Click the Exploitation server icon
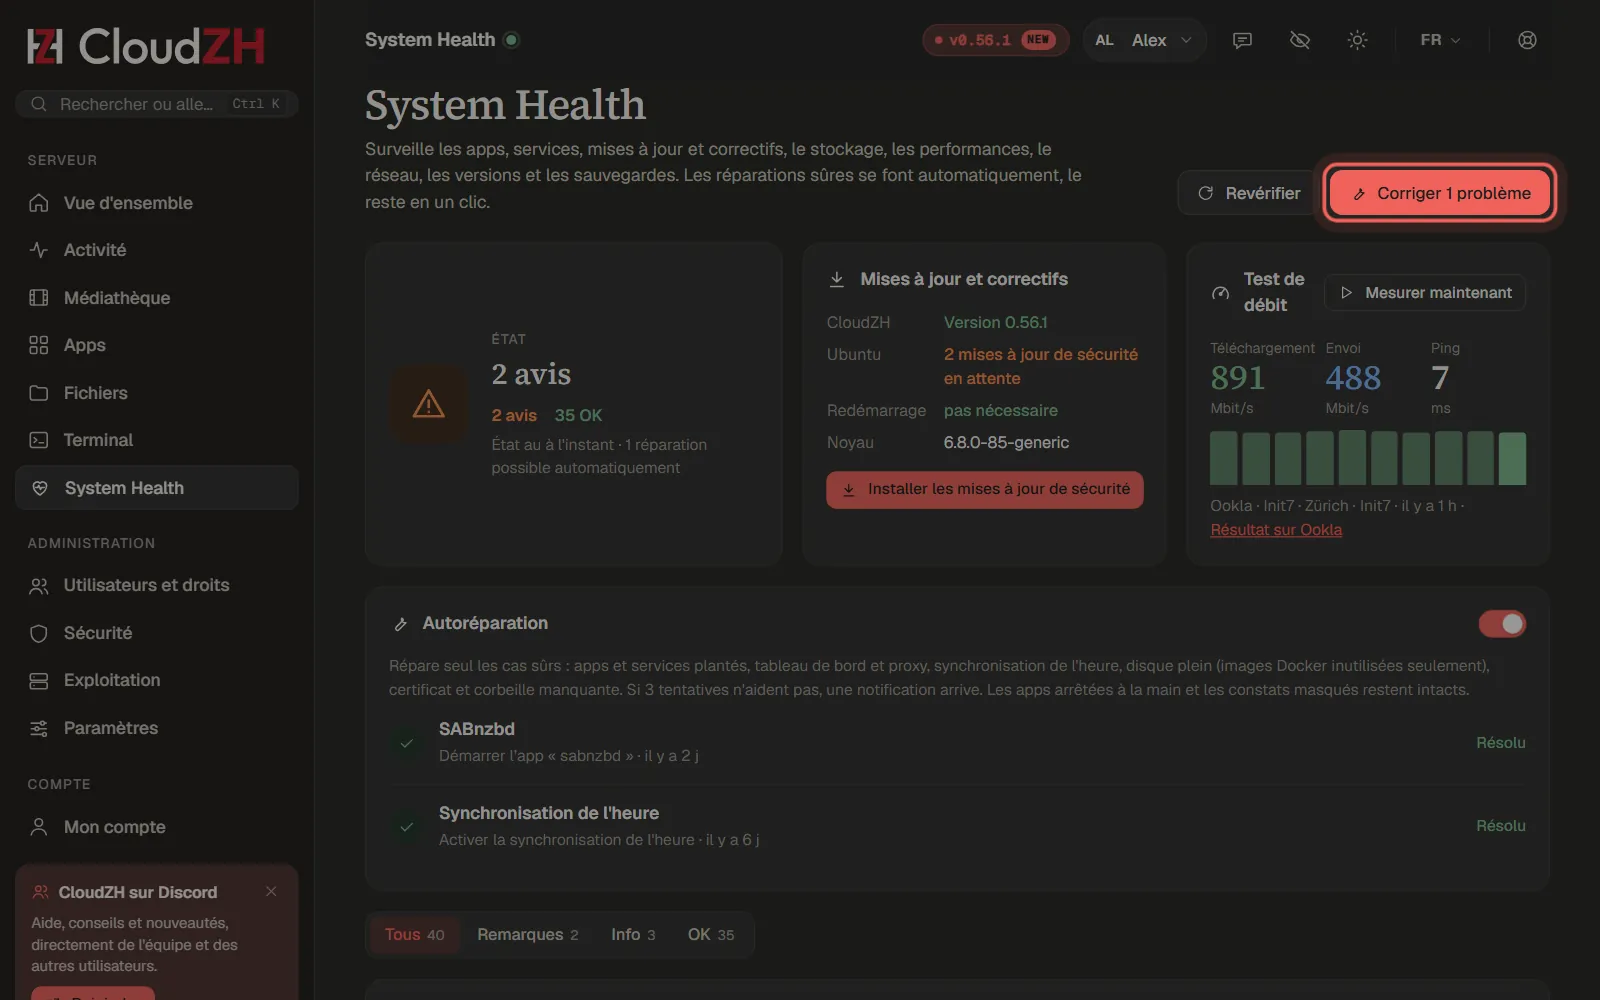This screenshot has width=1600, height=1000. 39,681
